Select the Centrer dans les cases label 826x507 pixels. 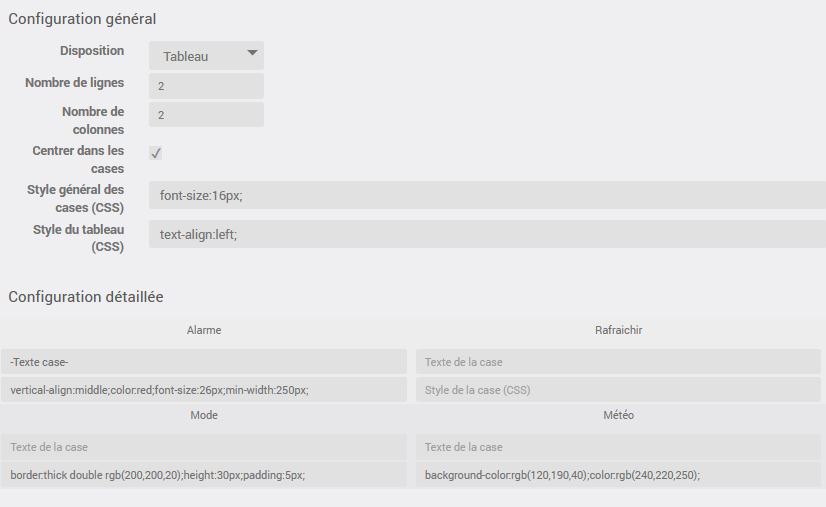[78, 159]
